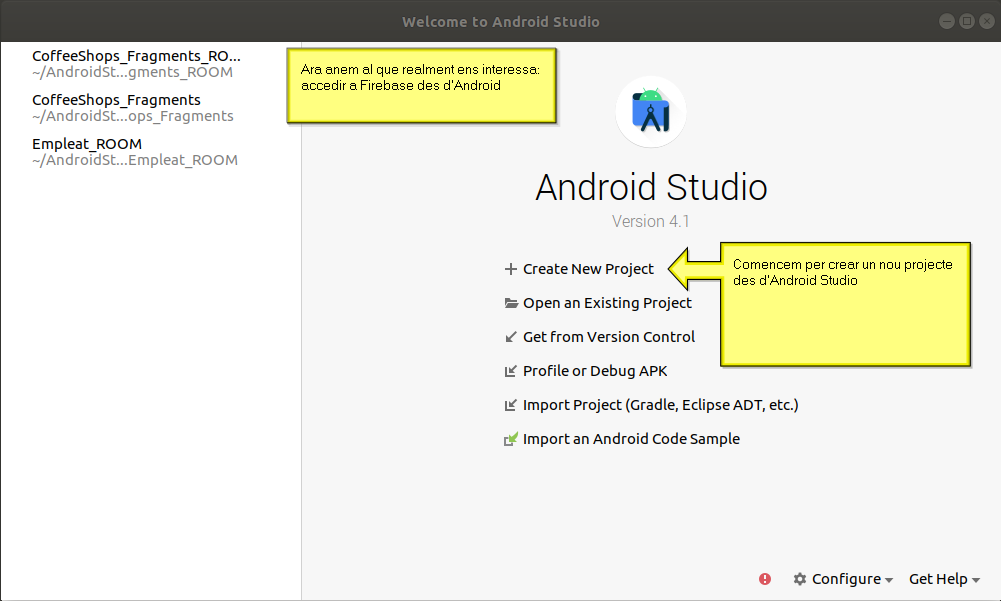Open recent project CoffeeShops_Fragments_RO...
Screen dimensions: 1001x601
[136, 56]
